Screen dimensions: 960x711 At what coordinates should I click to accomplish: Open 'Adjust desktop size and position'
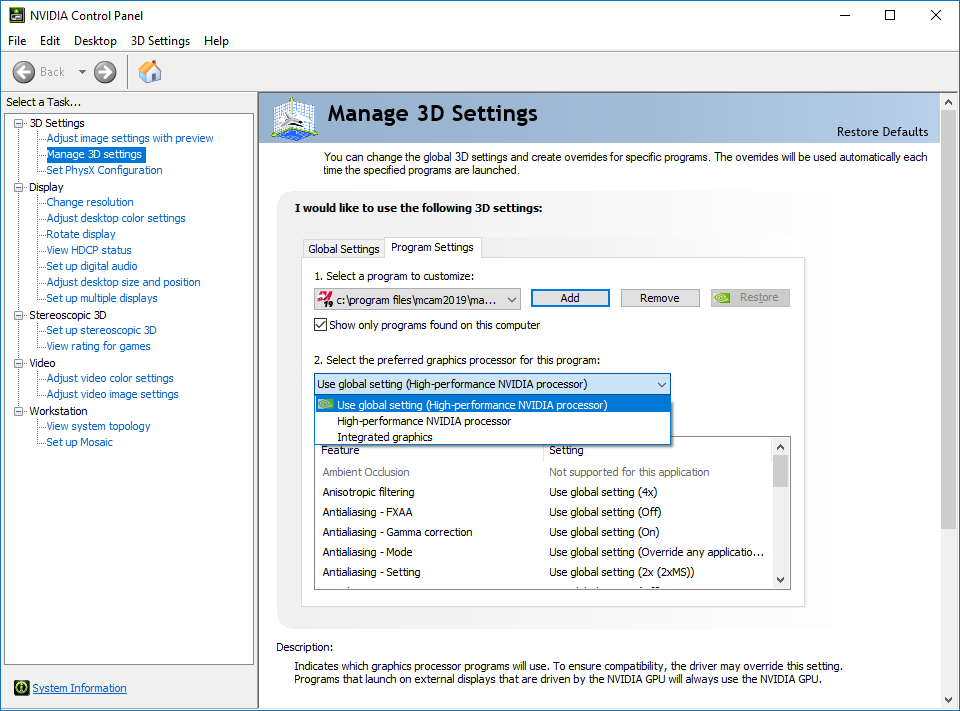(x=123, y=282)
